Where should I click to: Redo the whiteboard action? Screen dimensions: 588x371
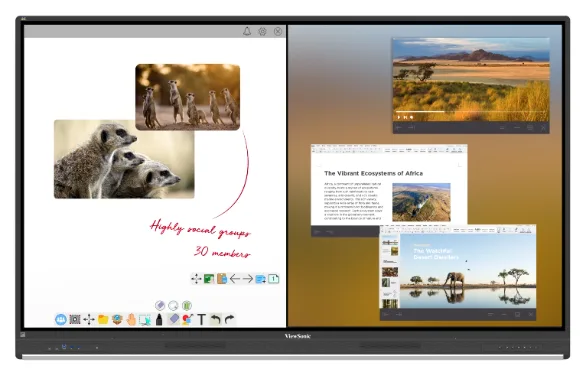click(230, 320)
